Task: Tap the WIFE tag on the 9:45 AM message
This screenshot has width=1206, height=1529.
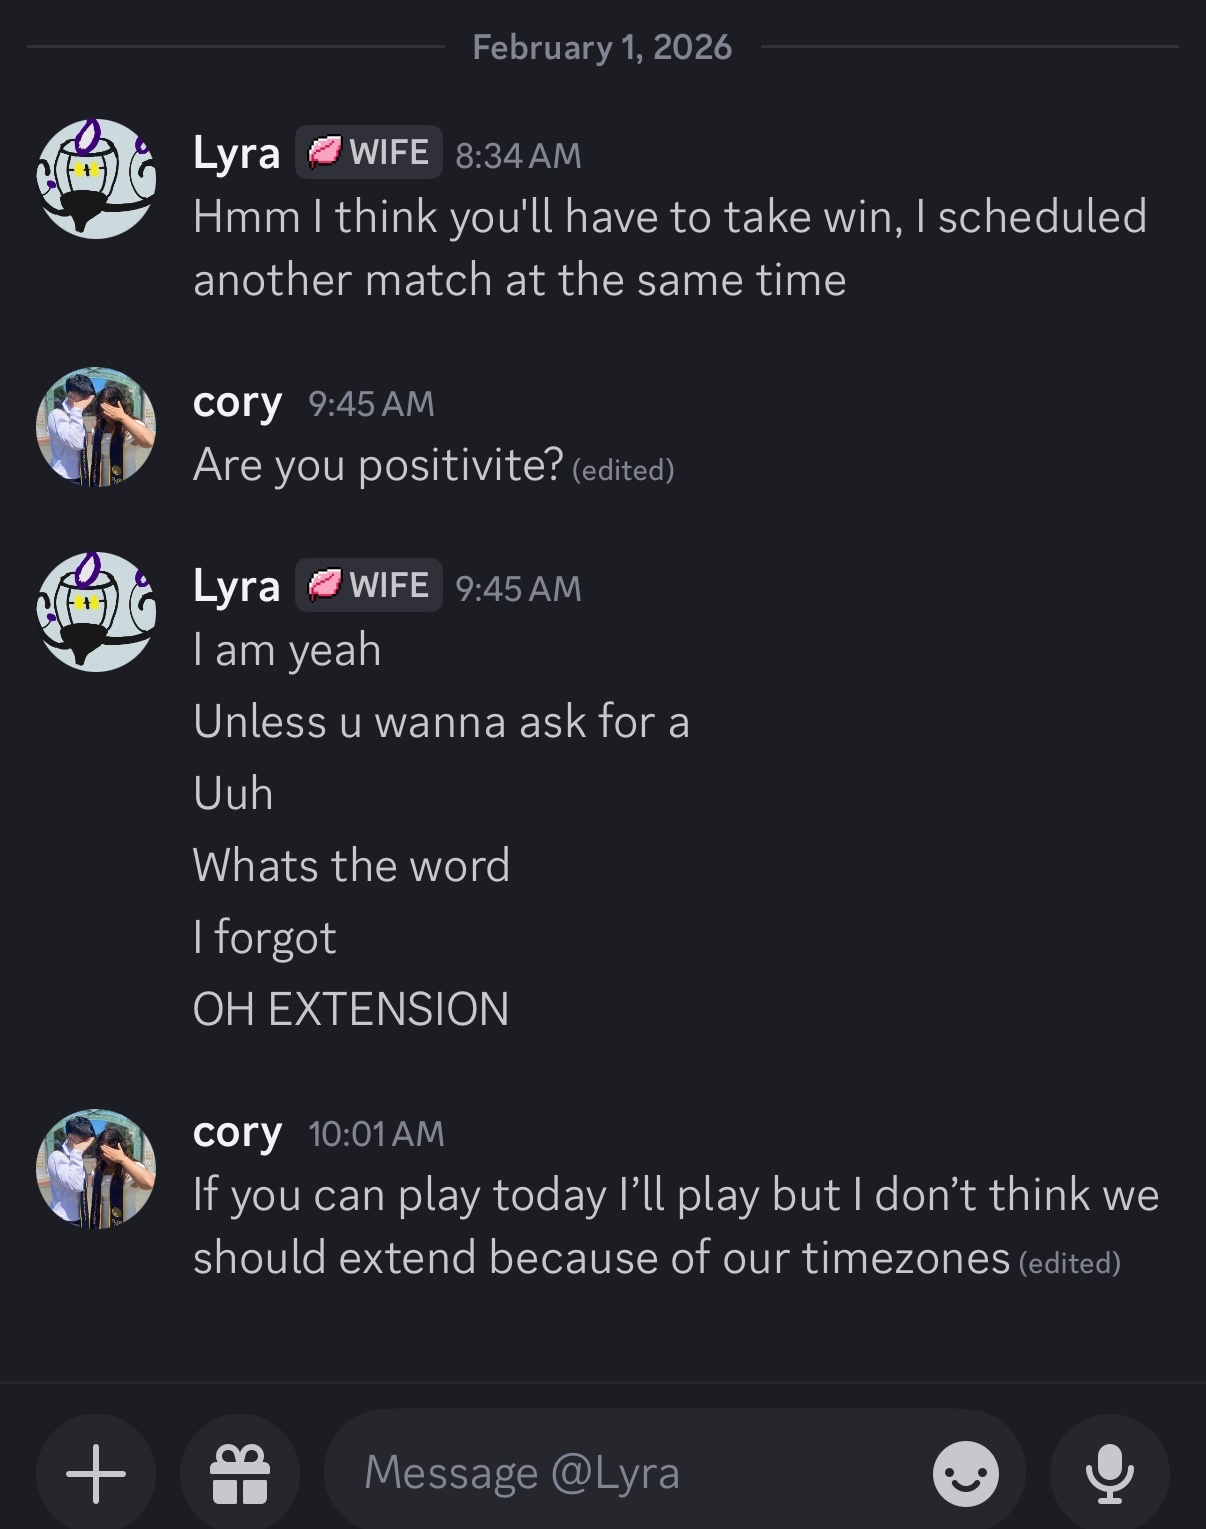Action: (368, 585)
